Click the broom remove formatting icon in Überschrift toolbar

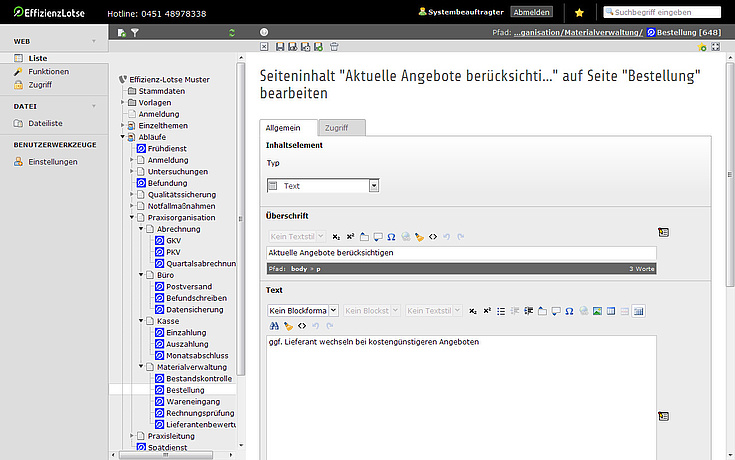[419, 237]
